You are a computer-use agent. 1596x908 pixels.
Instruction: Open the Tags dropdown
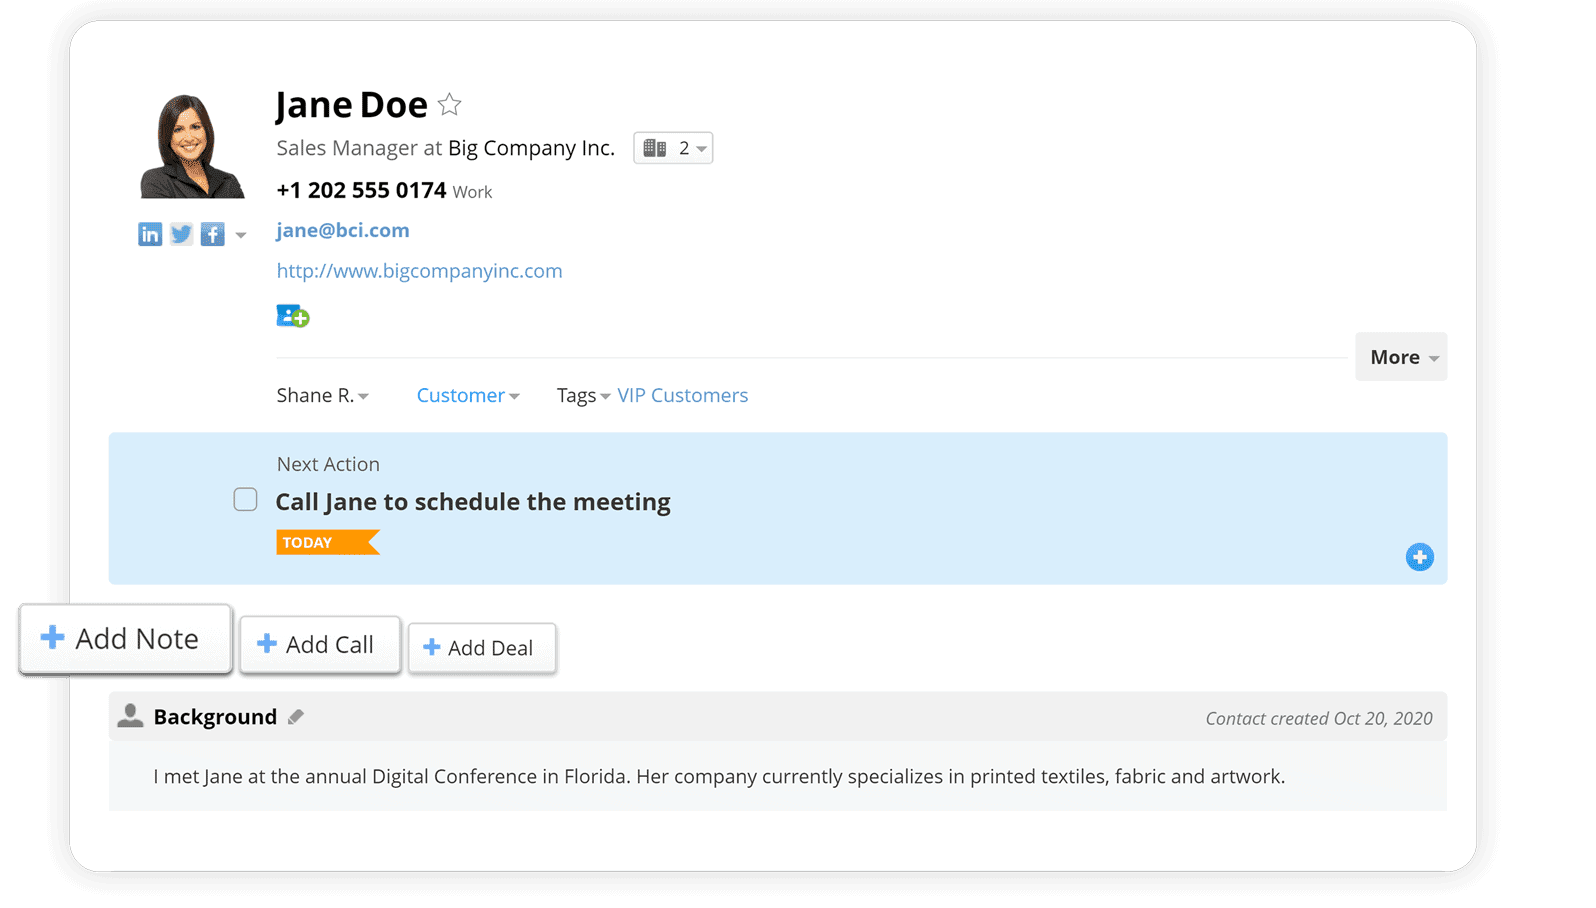[583, 396]
